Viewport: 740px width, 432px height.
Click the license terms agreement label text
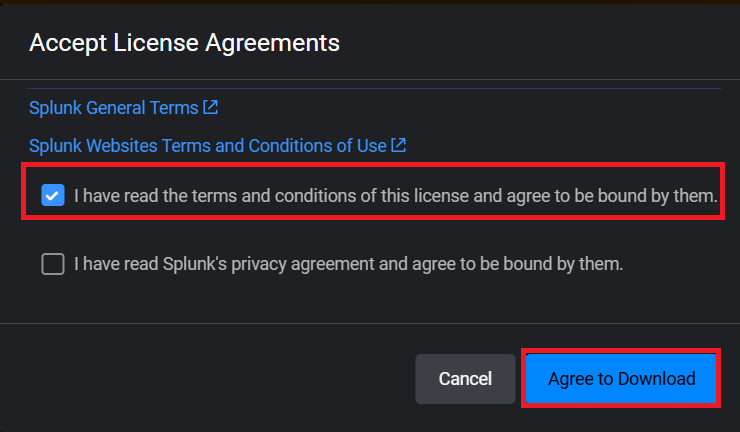coord(395,197)
